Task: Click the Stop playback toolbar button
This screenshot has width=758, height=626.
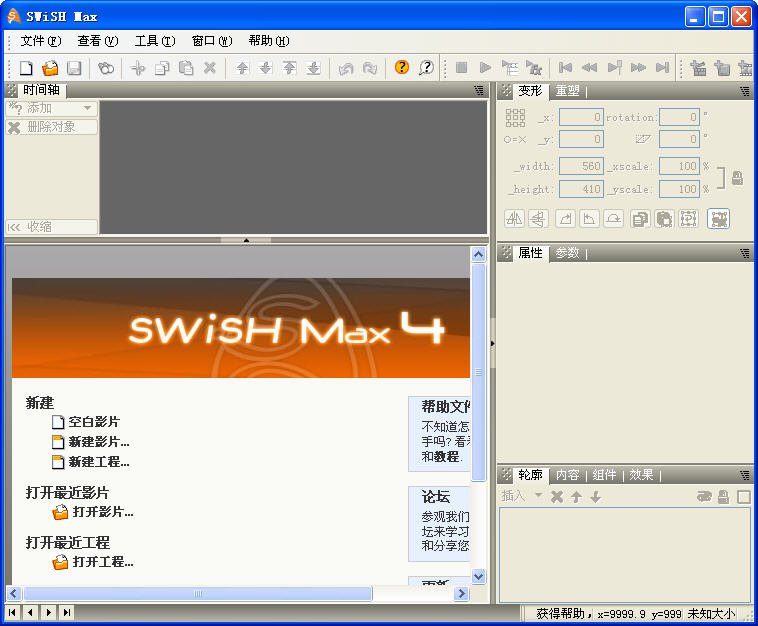Action: (461, 68)
